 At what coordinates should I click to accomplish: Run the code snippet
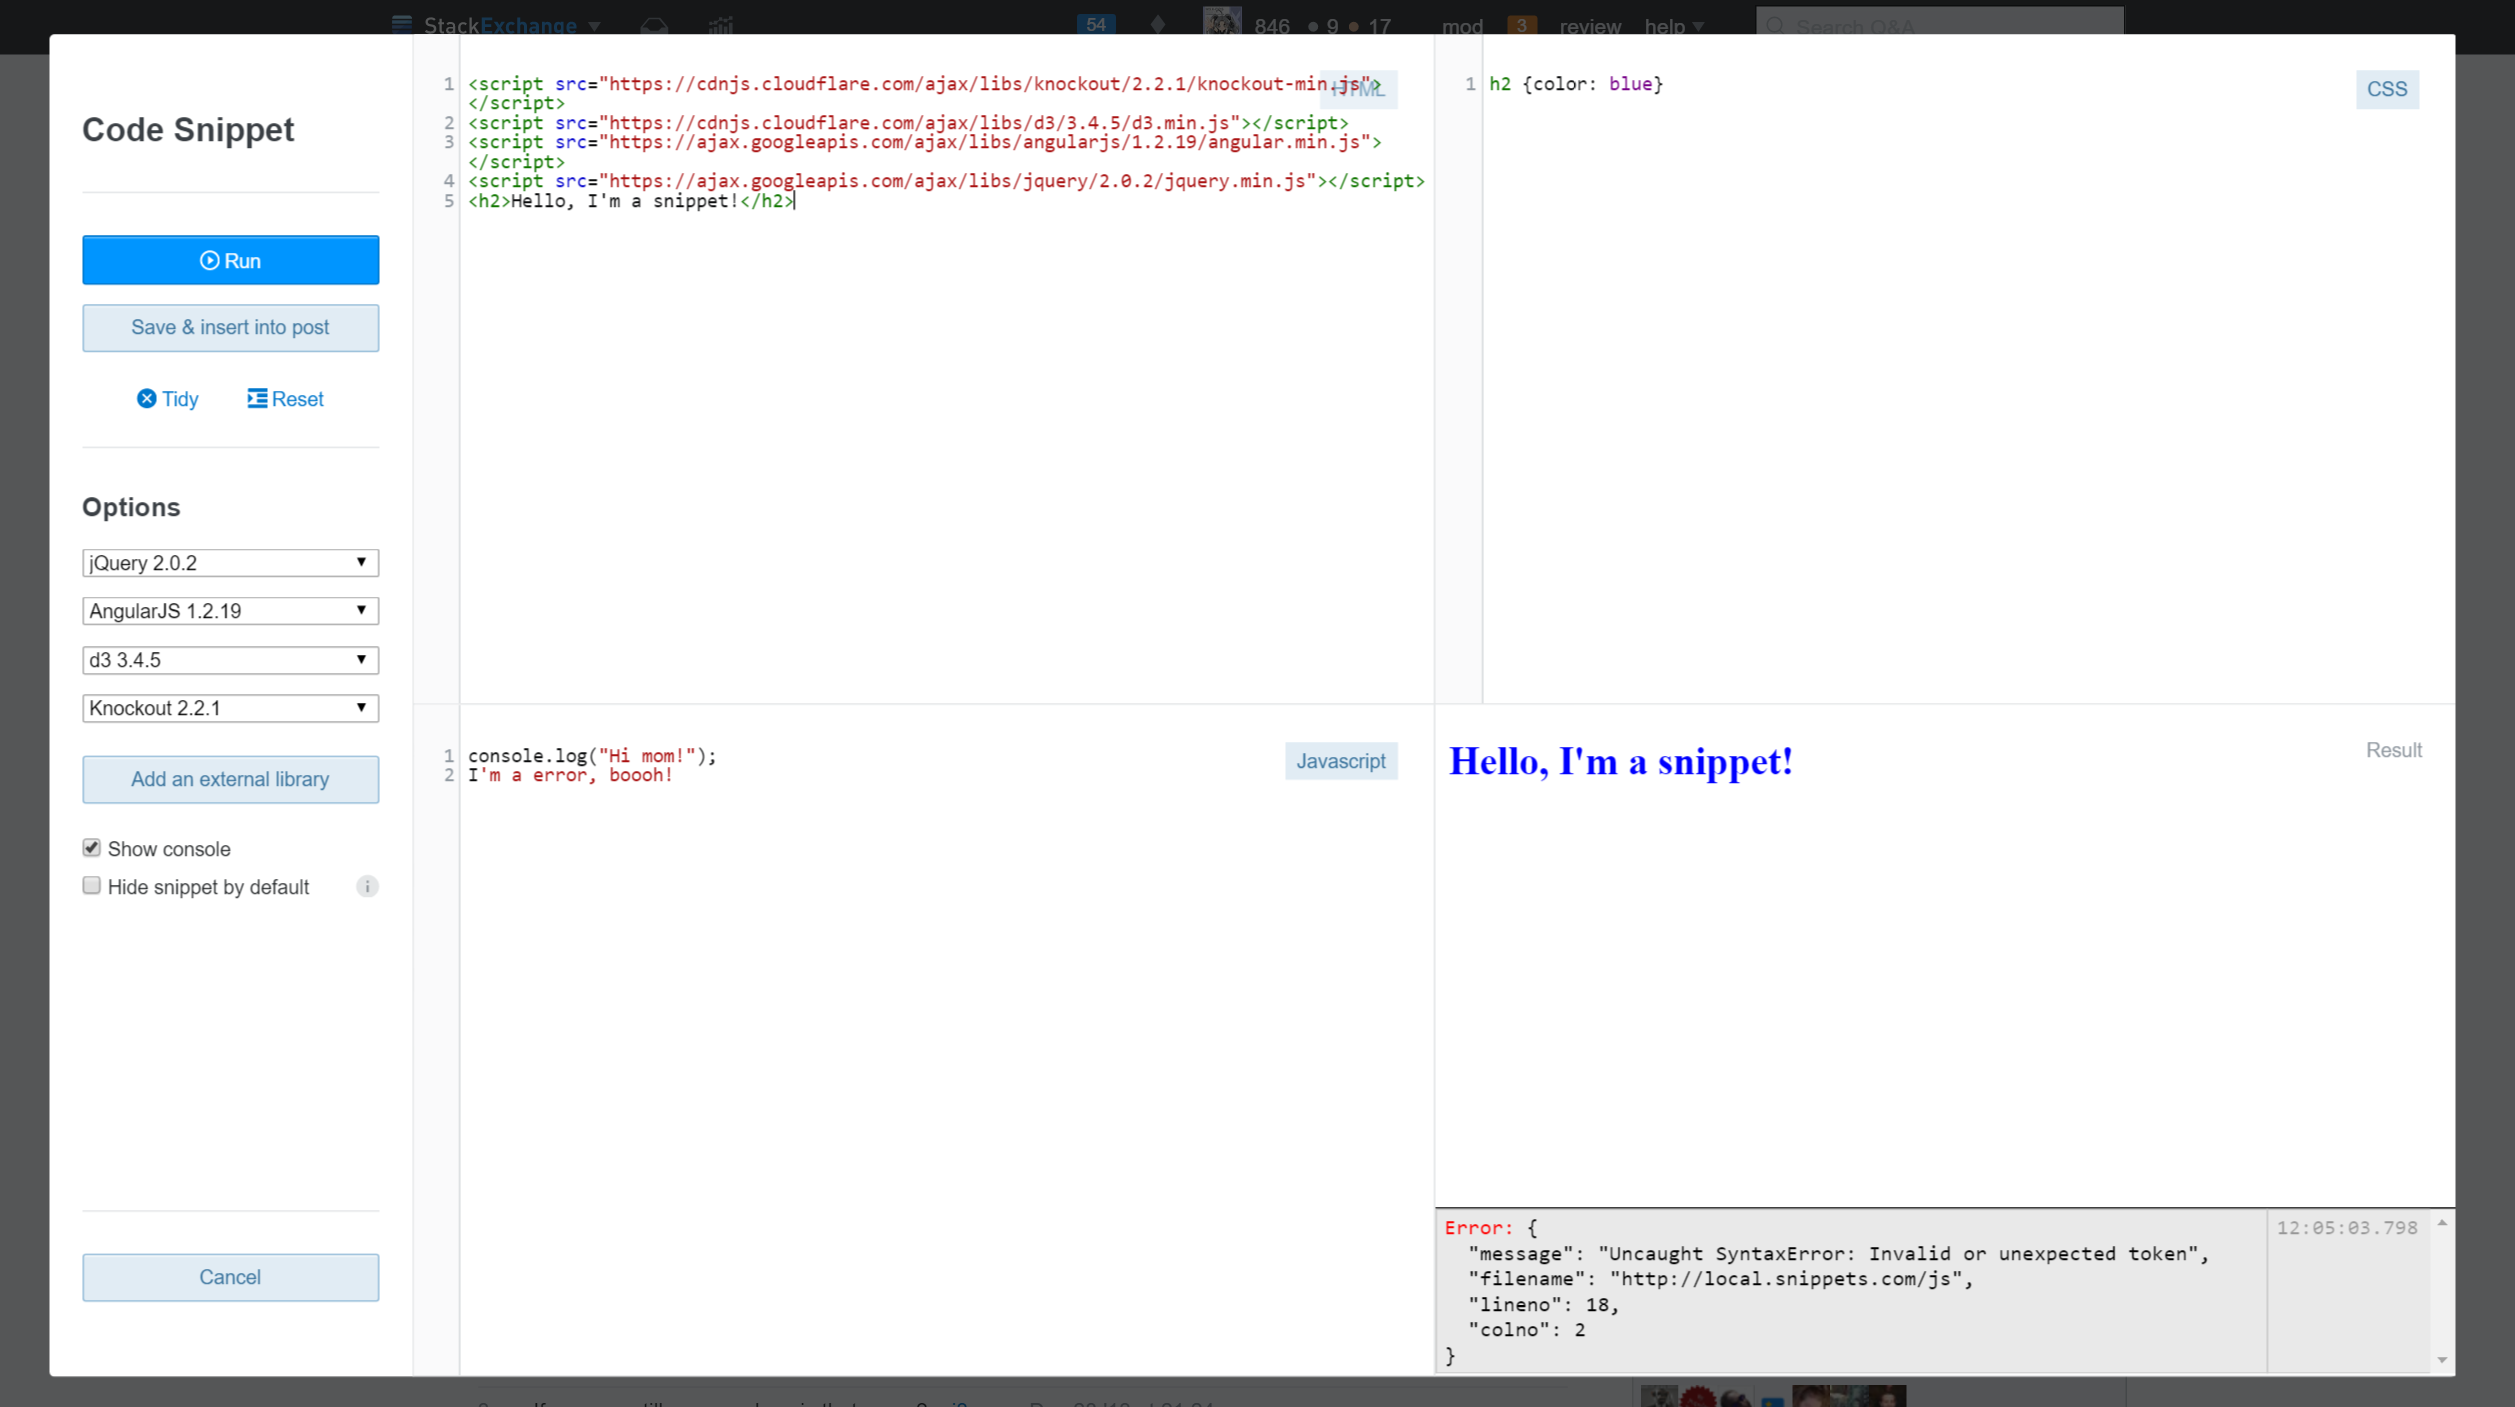point(230,260)
